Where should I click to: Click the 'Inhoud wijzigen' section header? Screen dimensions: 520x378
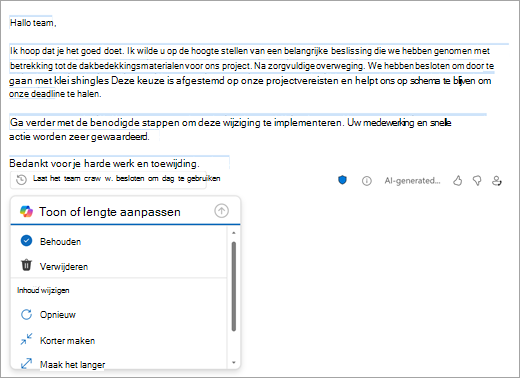click(43, 290)
